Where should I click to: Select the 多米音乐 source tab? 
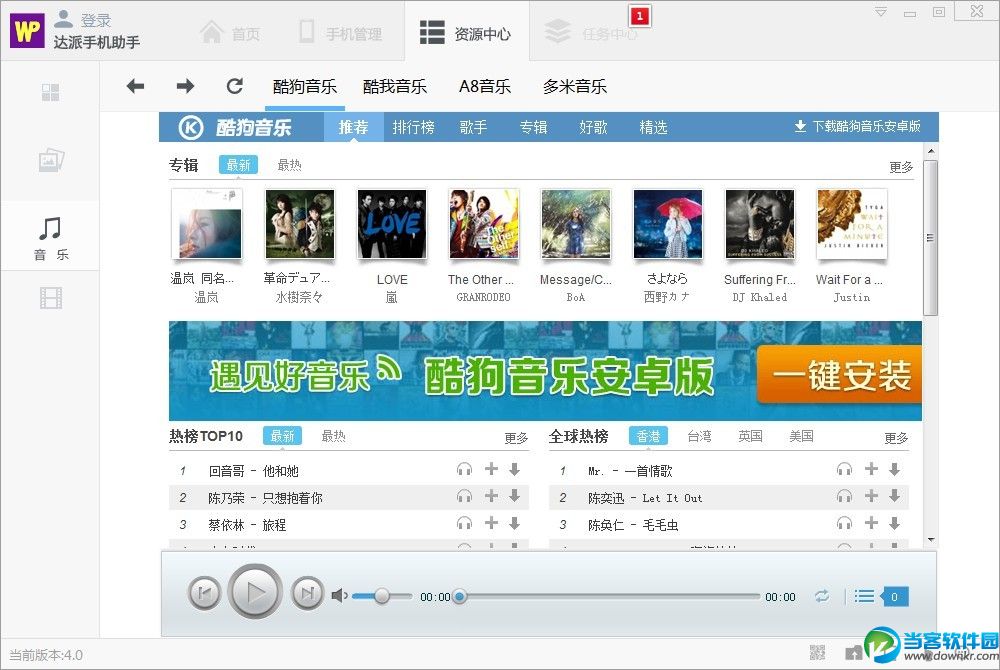(x=575, y=87)
